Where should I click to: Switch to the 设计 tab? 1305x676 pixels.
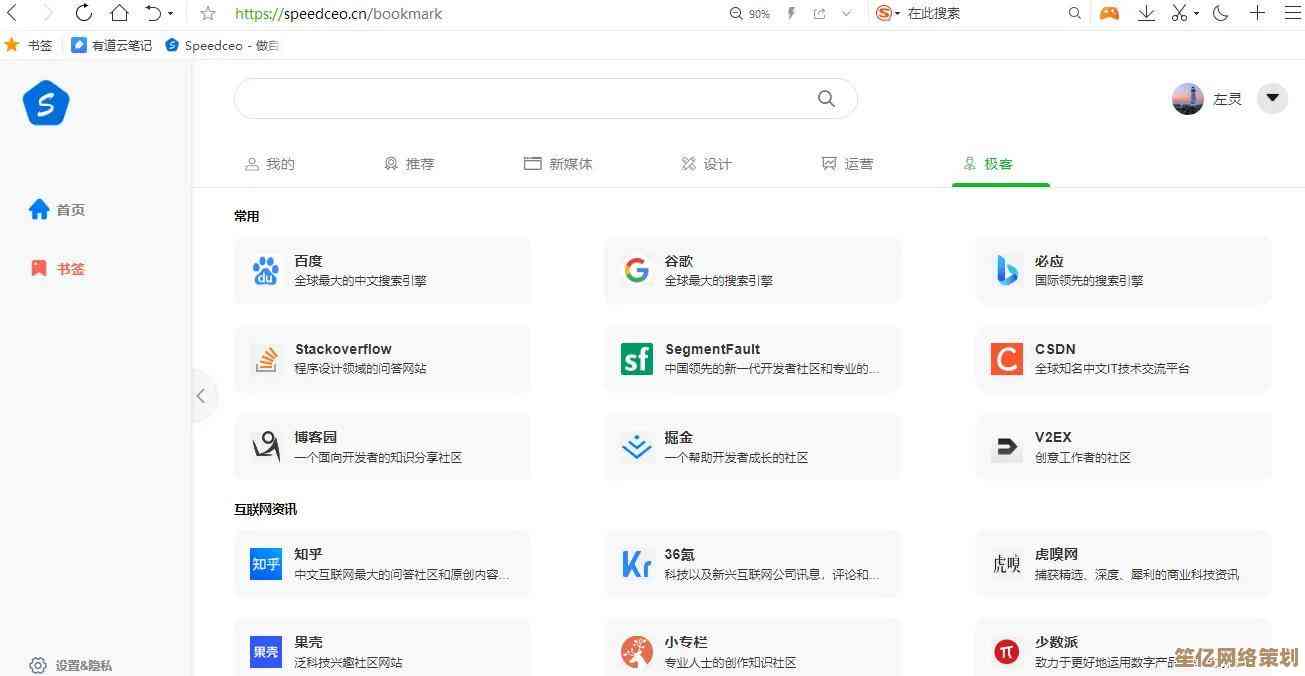coord(706,164)
